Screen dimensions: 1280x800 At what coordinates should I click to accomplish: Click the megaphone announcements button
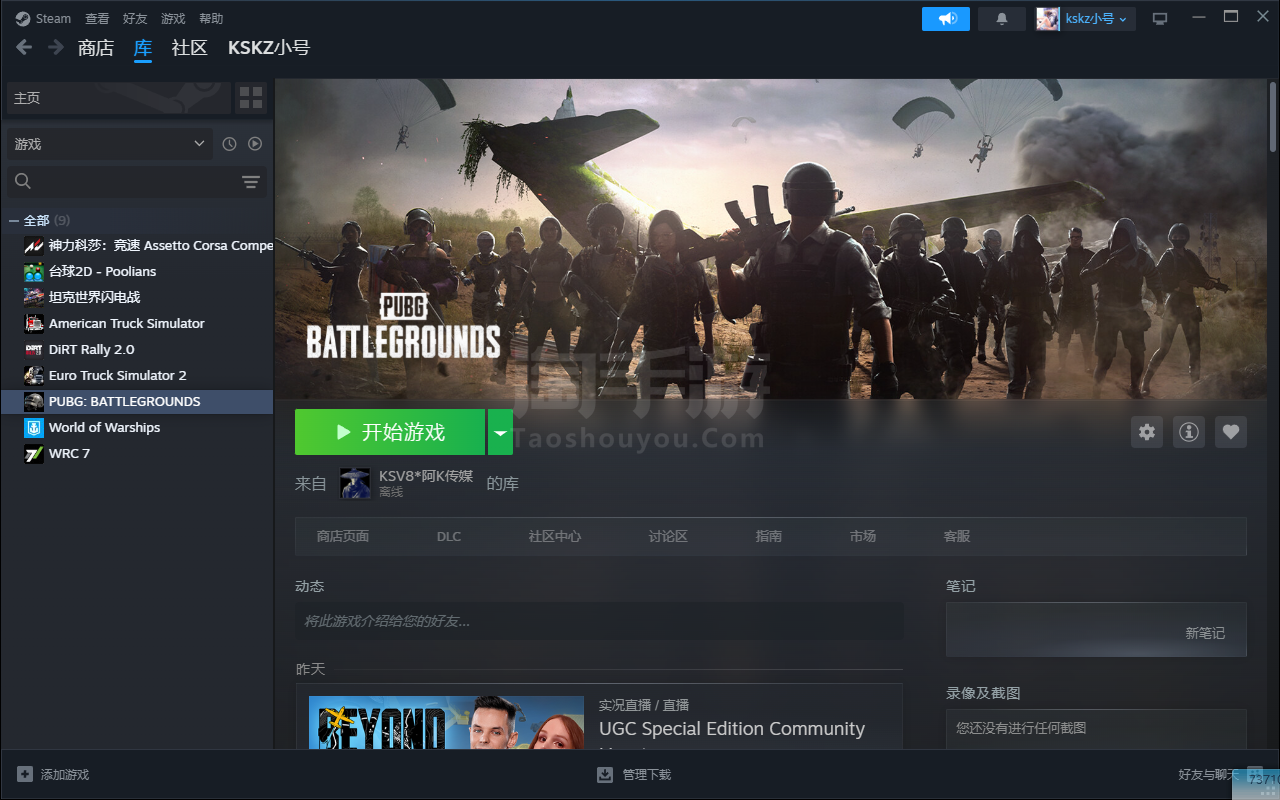coord(946,19)
